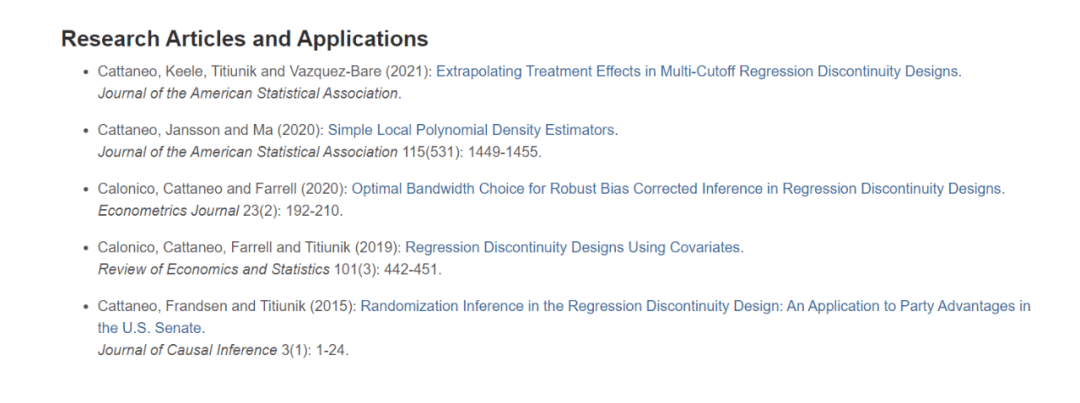Click the bullet before Cattaneo, Frandsen and Titiunik
The height and width of the screenshot is (403, 1080).
(x=85, y=307)
